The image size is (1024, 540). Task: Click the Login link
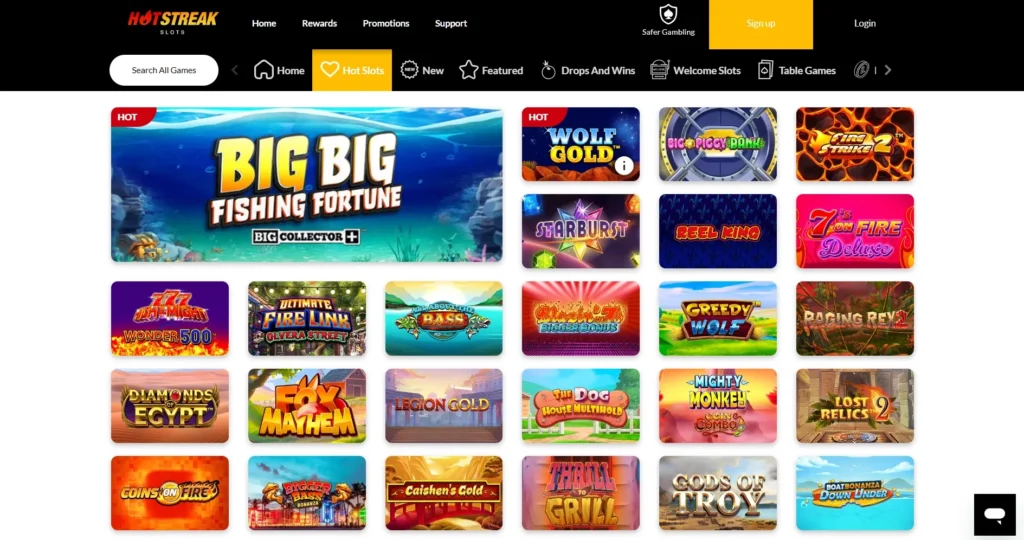865,23
